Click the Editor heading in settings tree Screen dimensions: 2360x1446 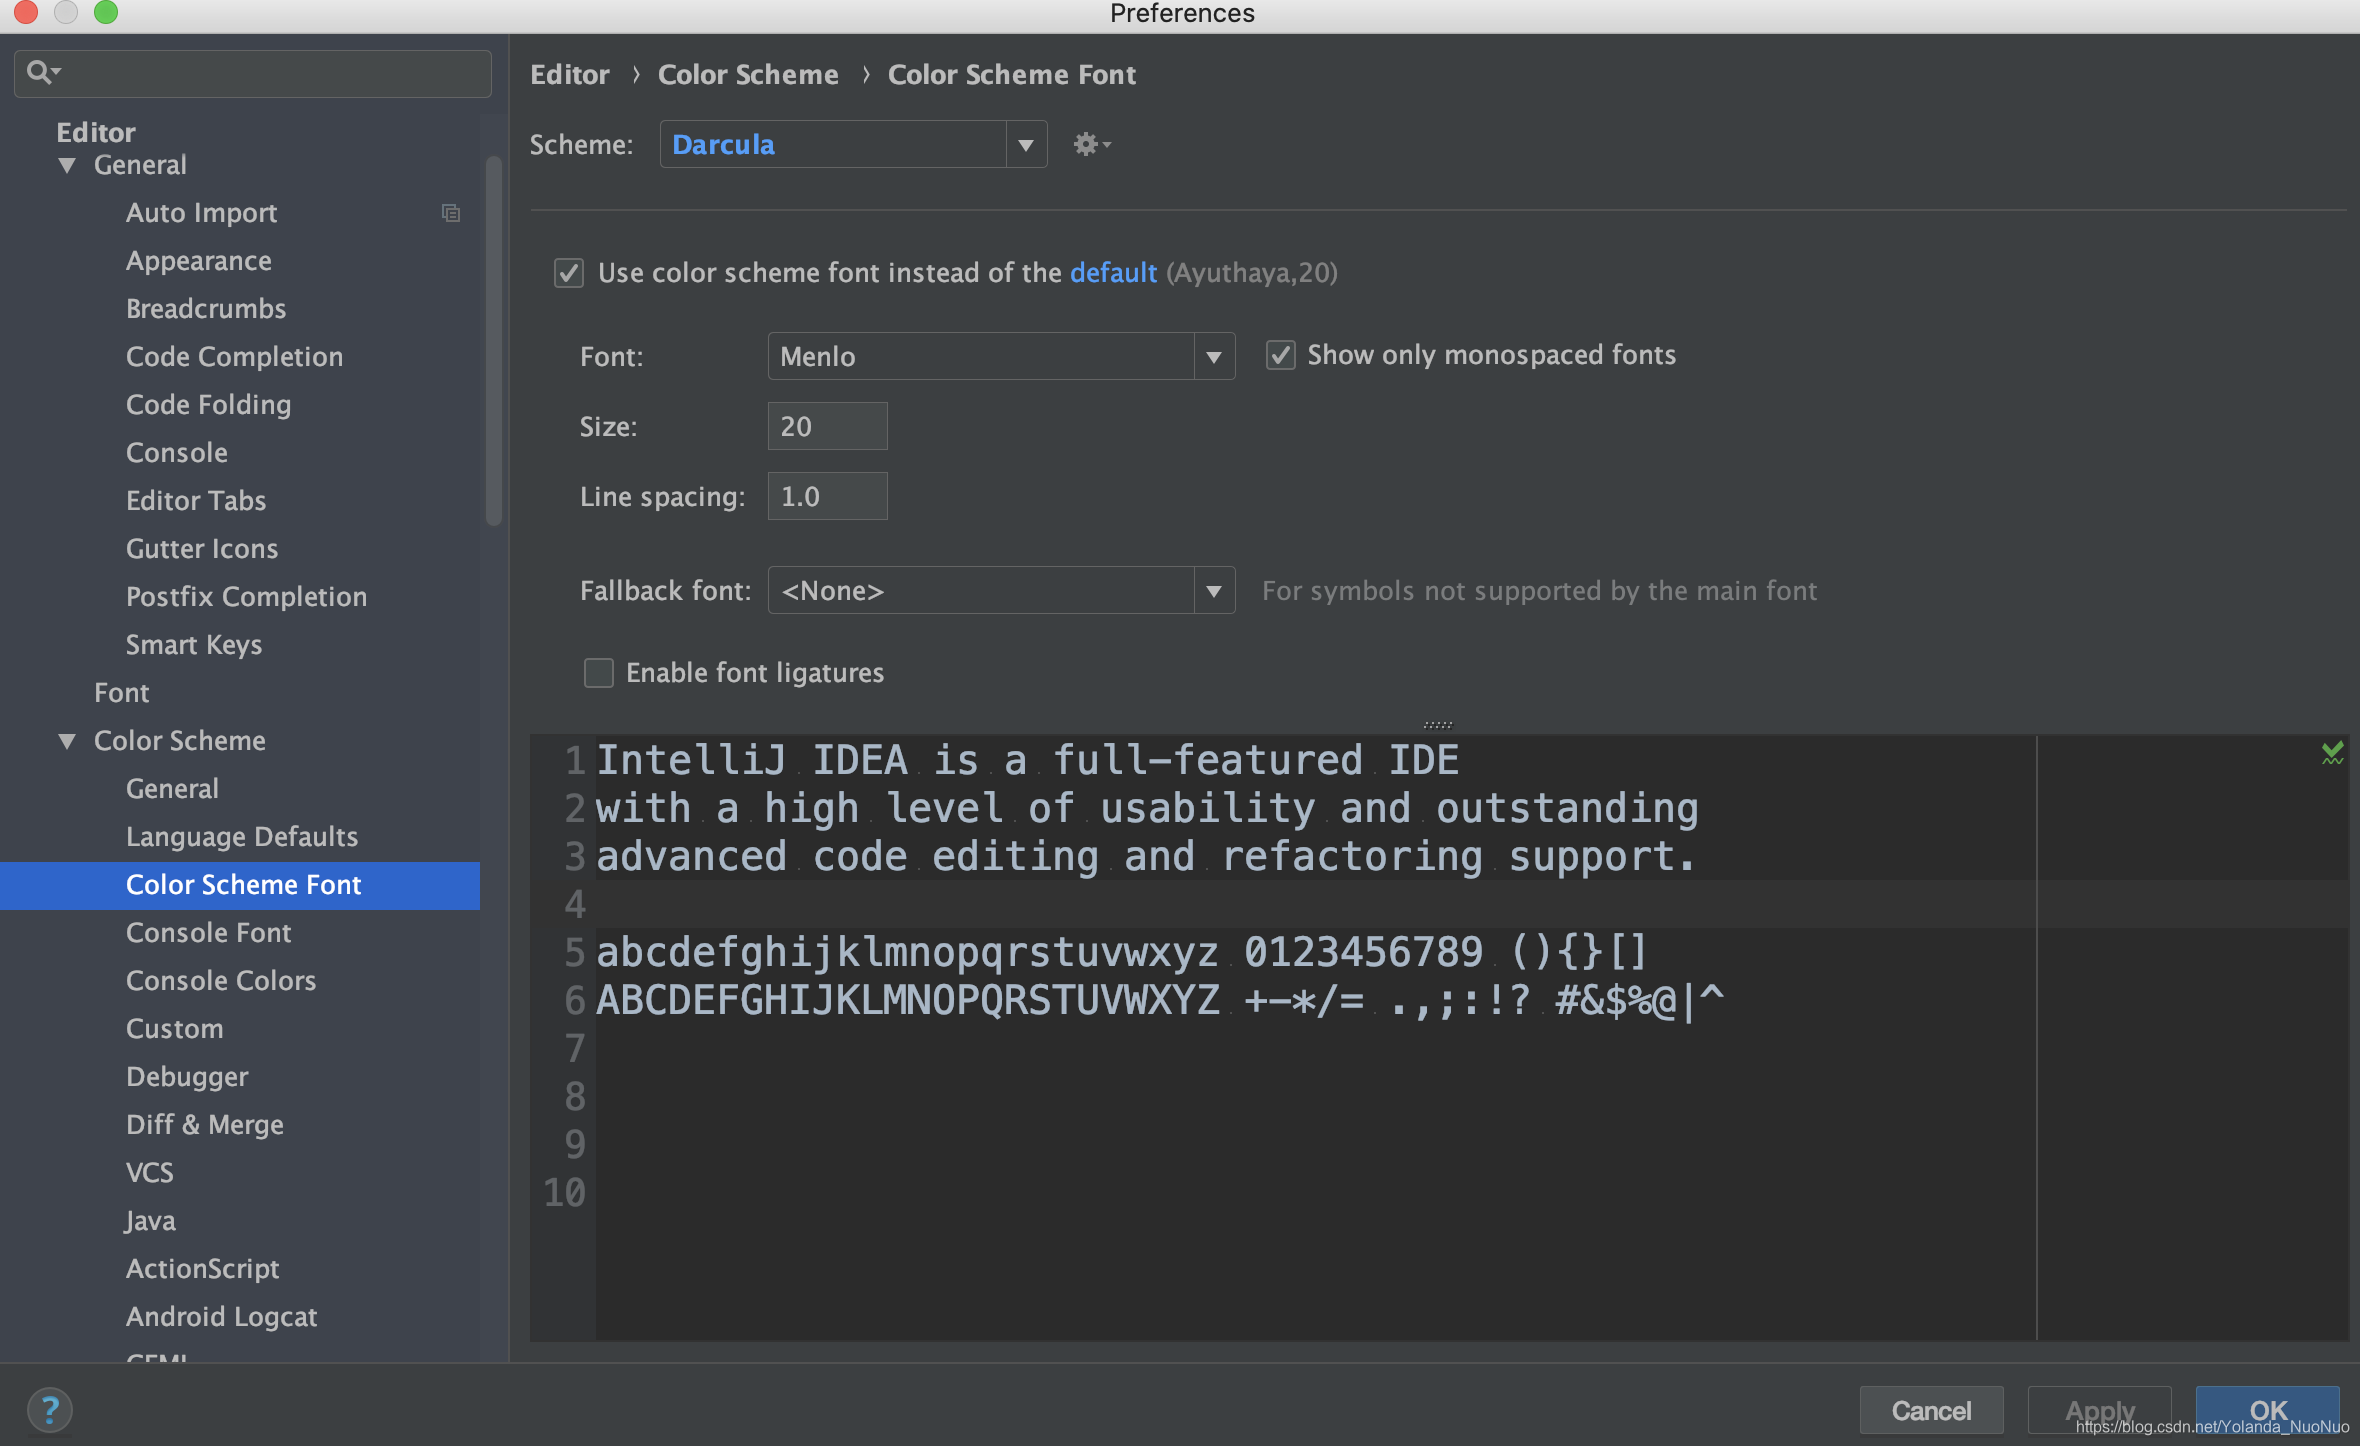96,133
